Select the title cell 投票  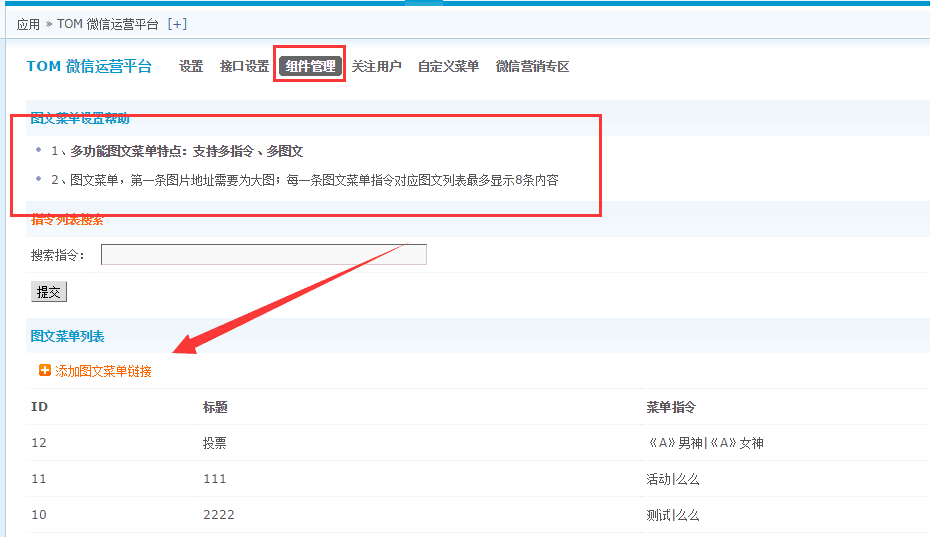[x=215, y=443]
